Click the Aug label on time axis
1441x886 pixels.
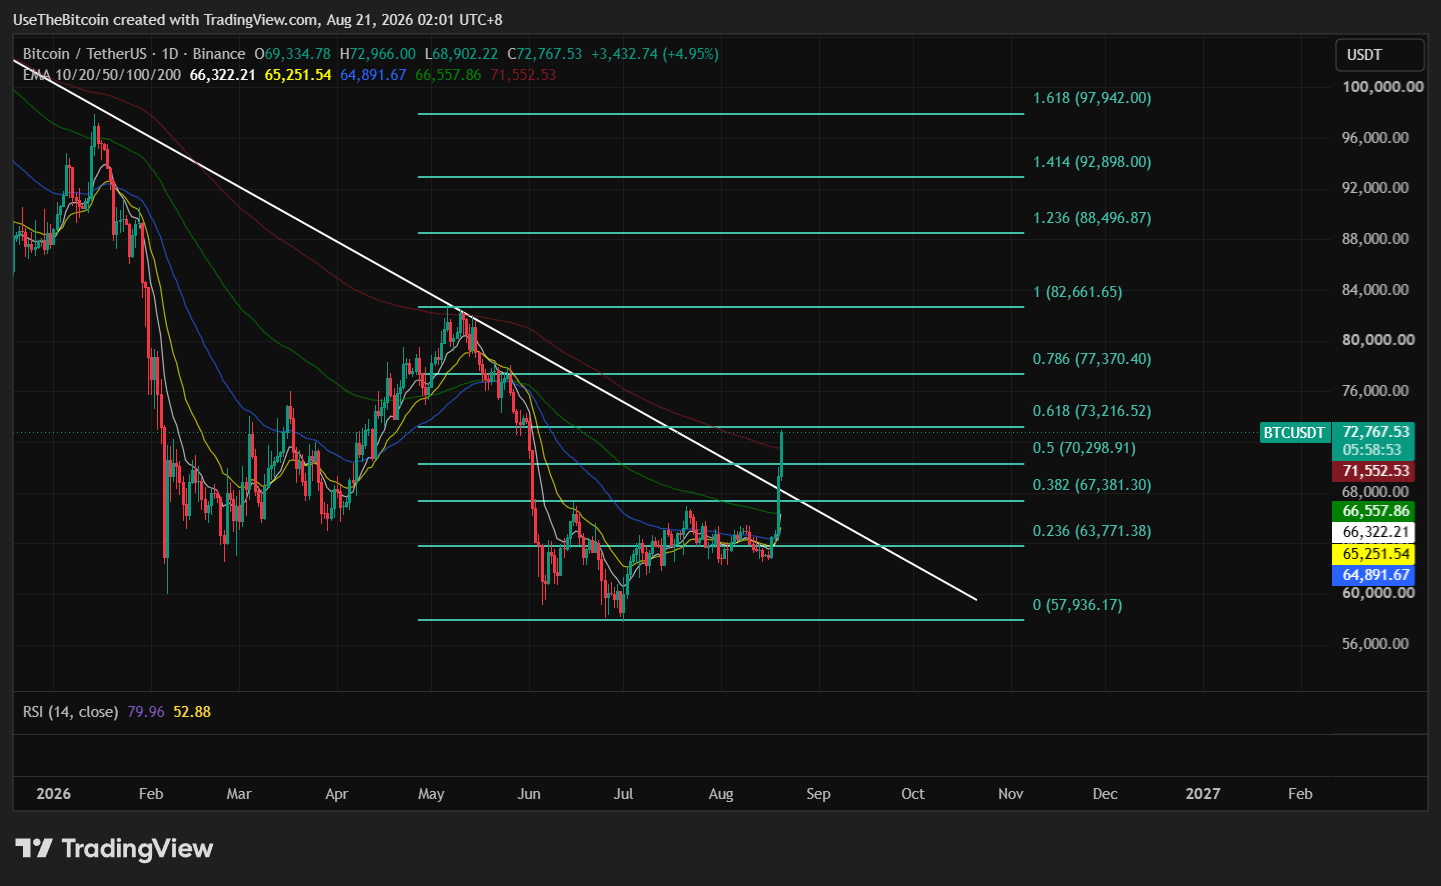pyautogui.click(x=721, y=794)
